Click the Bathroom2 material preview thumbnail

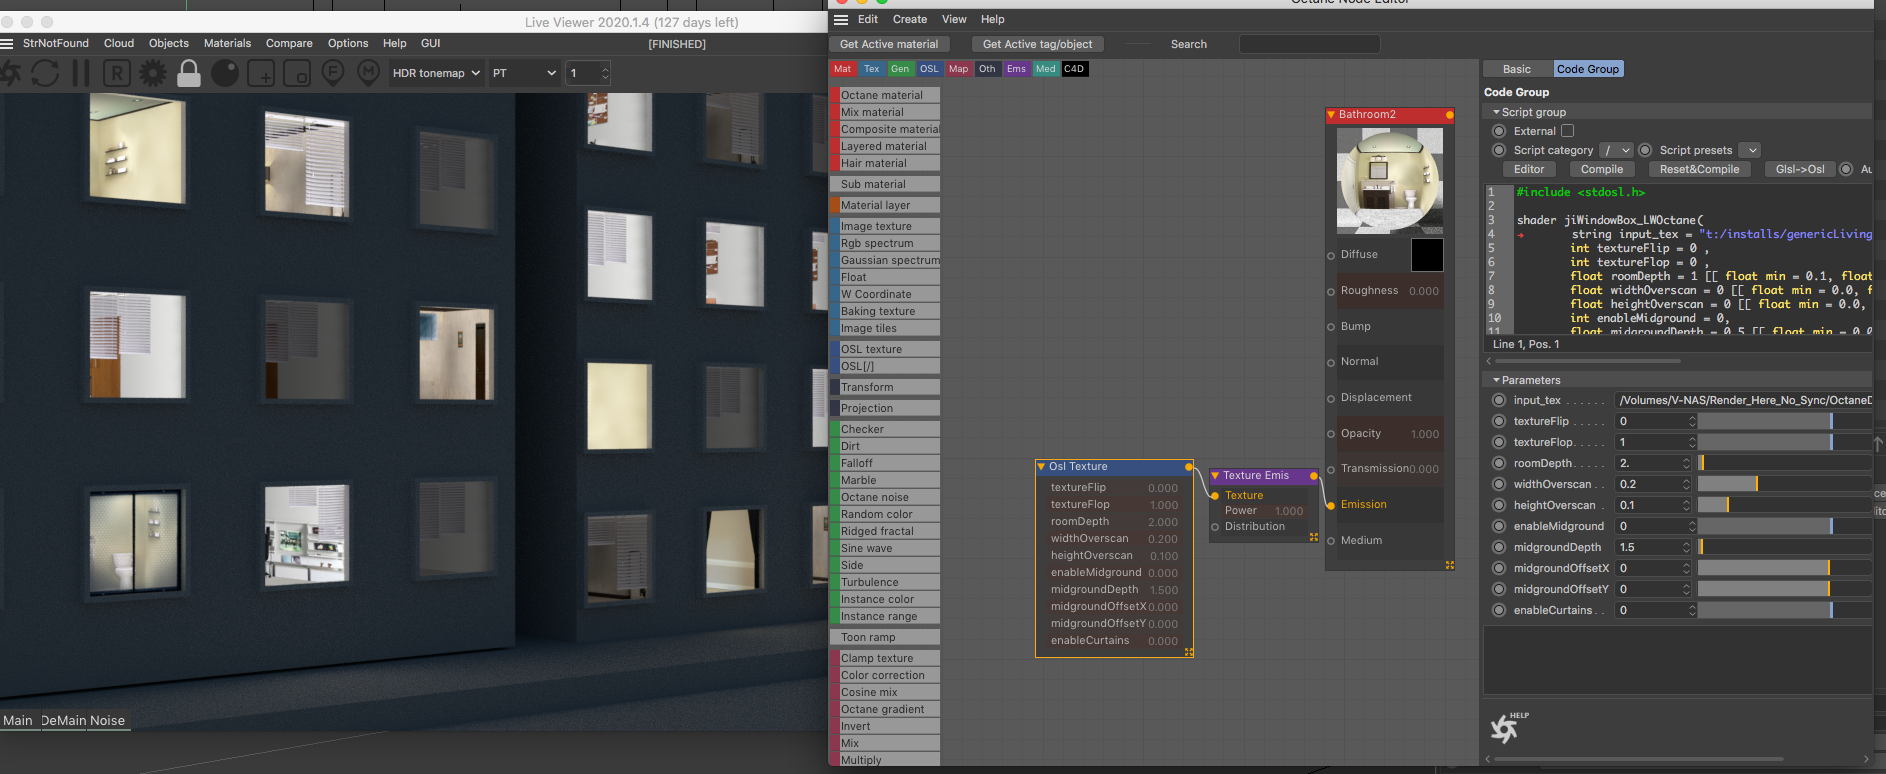(1390, 181)
